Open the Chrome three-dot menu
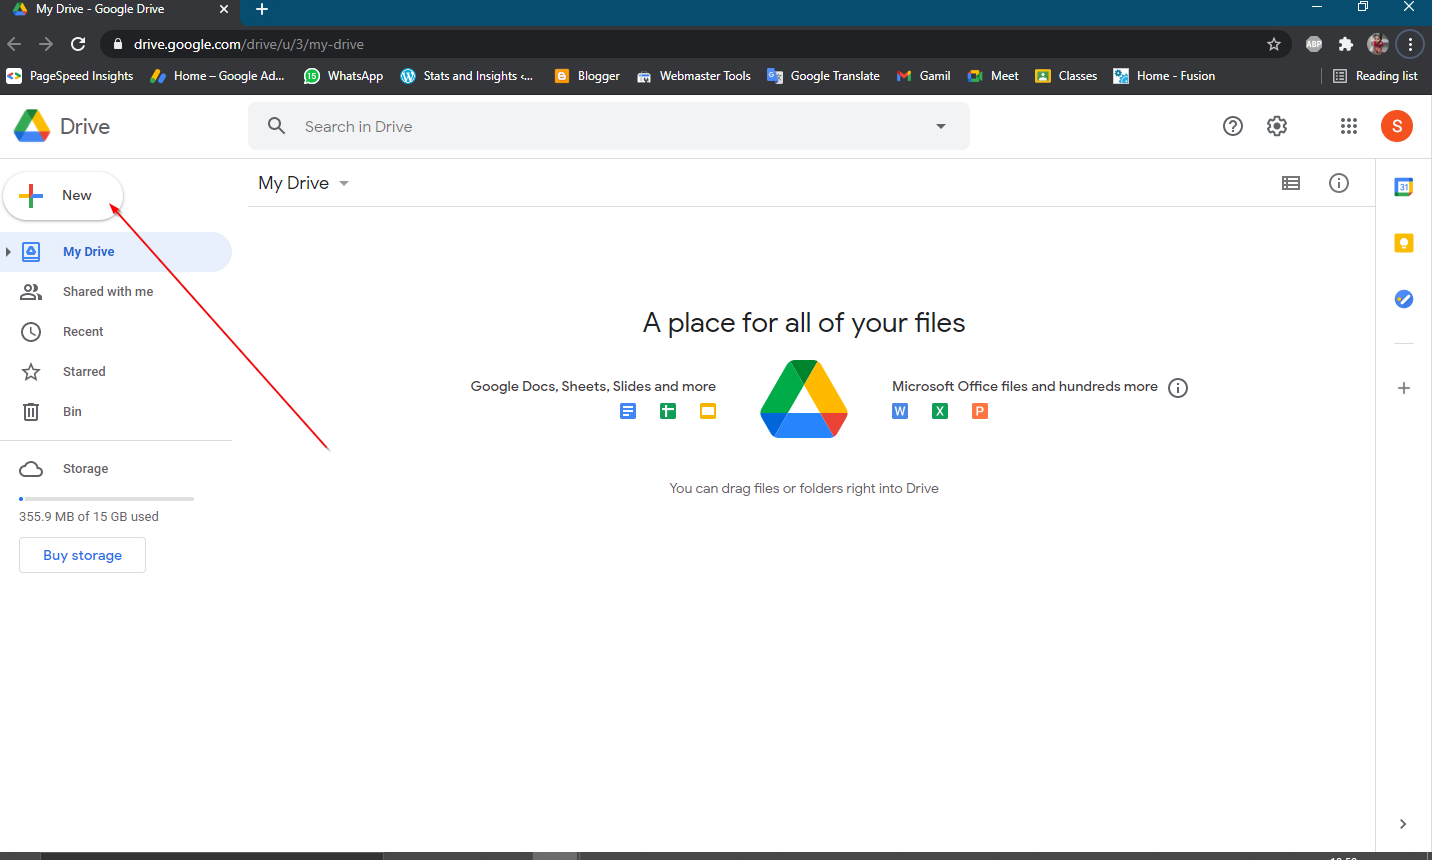 coord(1410,44)
